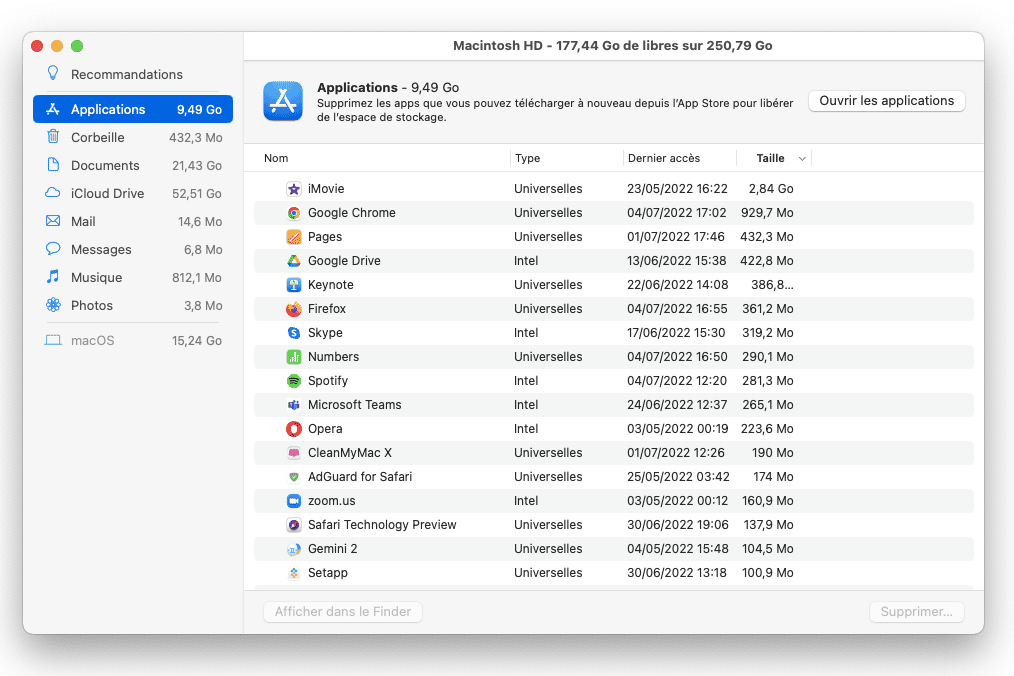Click the Skype app icon
The image size is (1014, 676).
294,333
